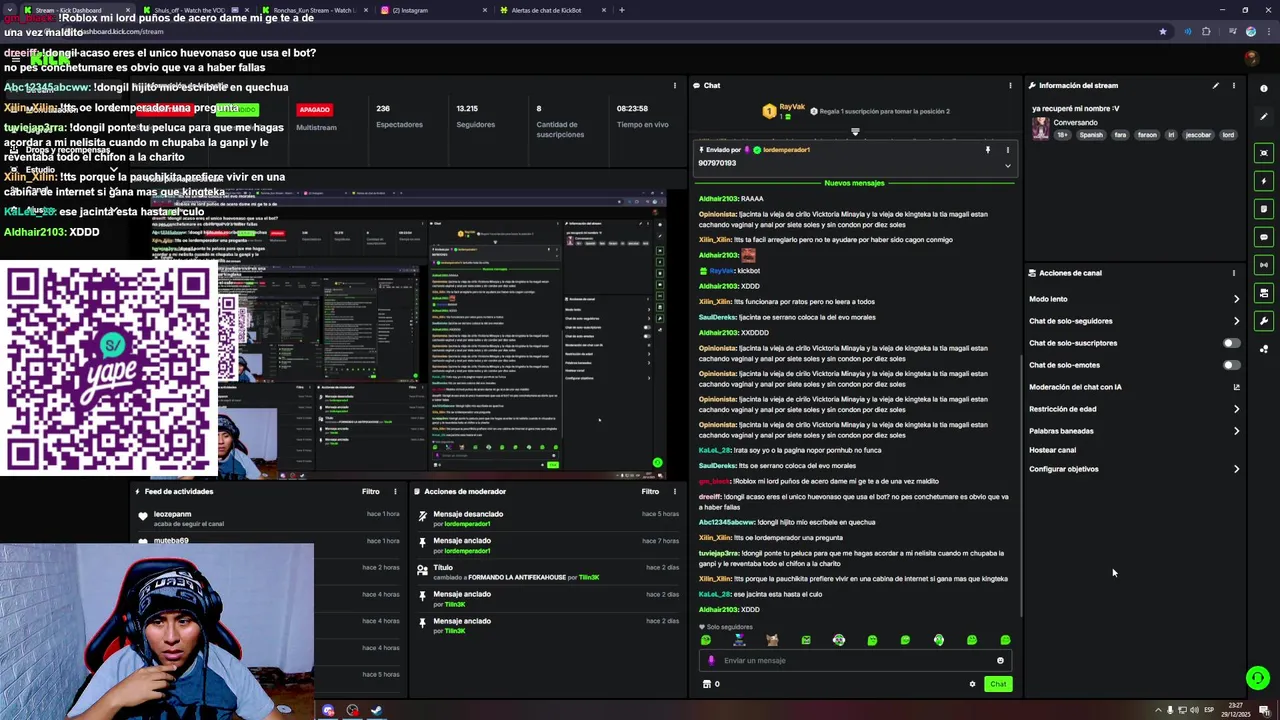Screen dimensions: 1280x720
Task: Open Moderación del chat con IA link icon
Action: 1236,387
